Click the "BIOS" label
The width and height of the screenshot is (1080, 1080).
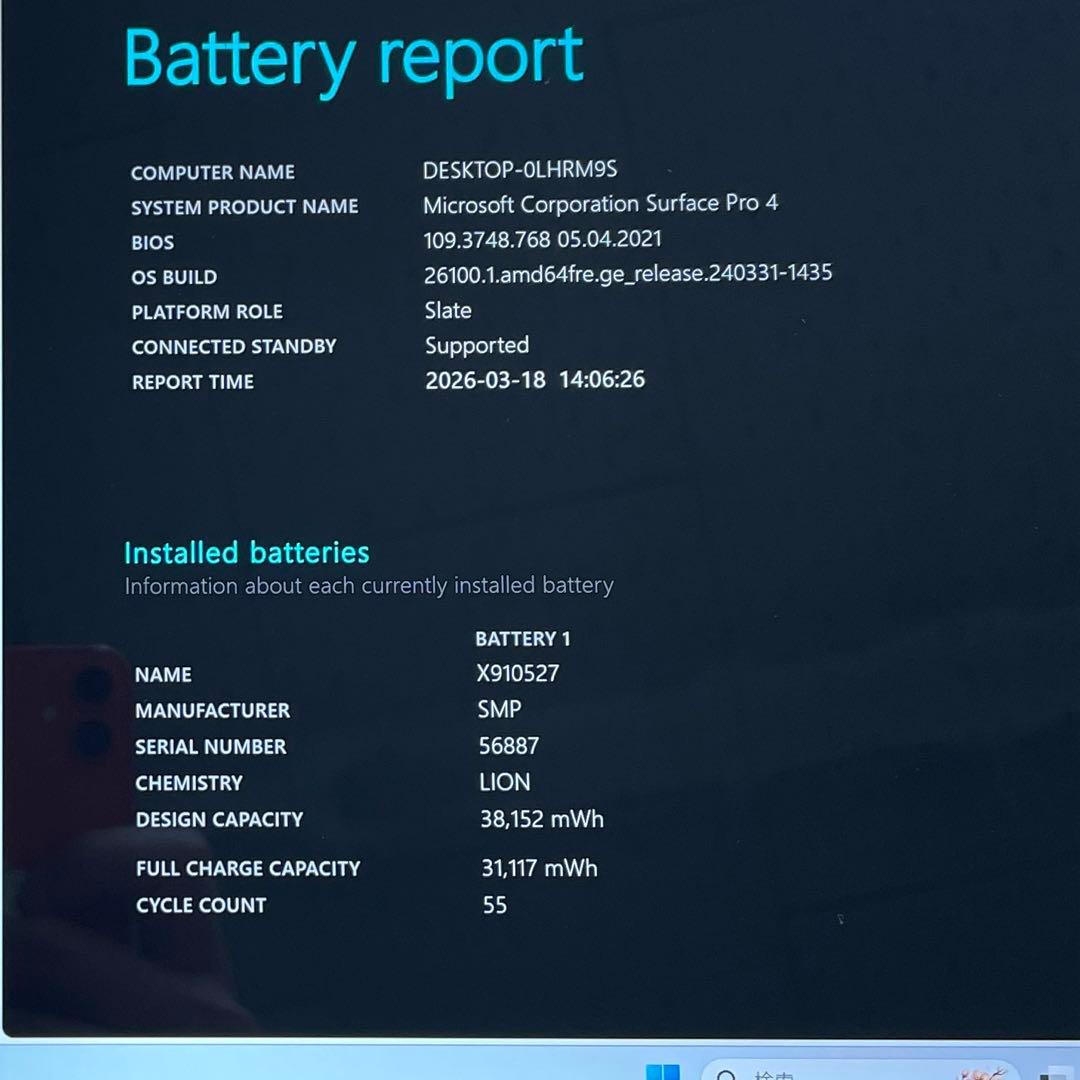[153, 242]
